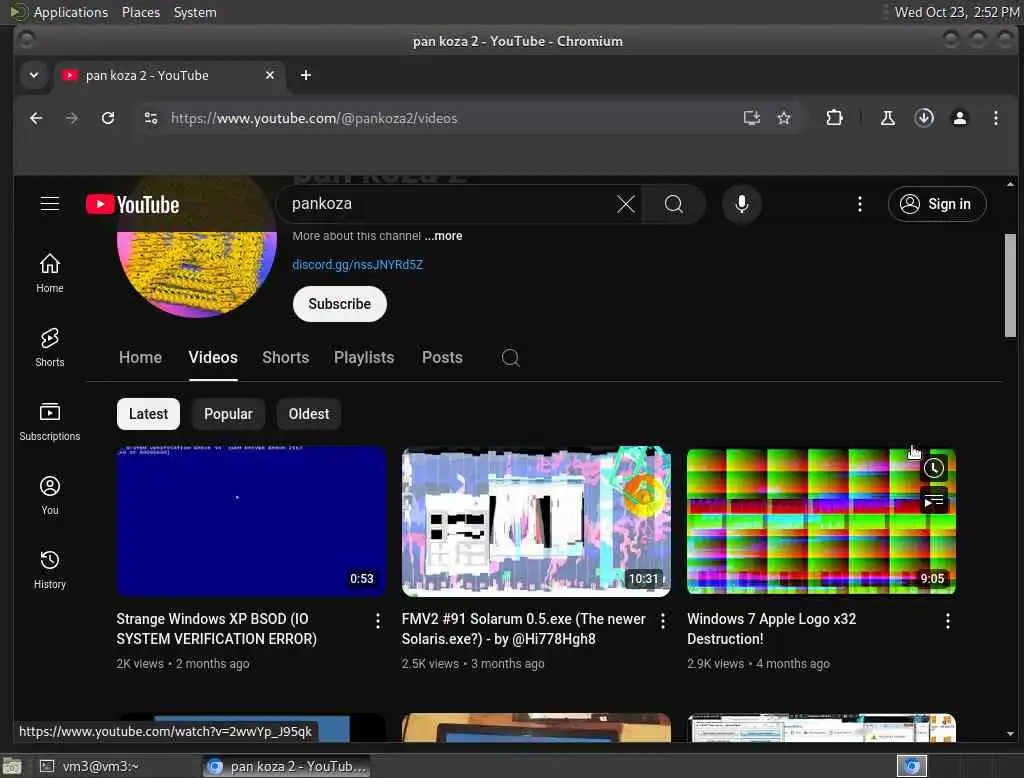Switch to channel Home tab
1024x778 pixels.
tap(140, 357)
